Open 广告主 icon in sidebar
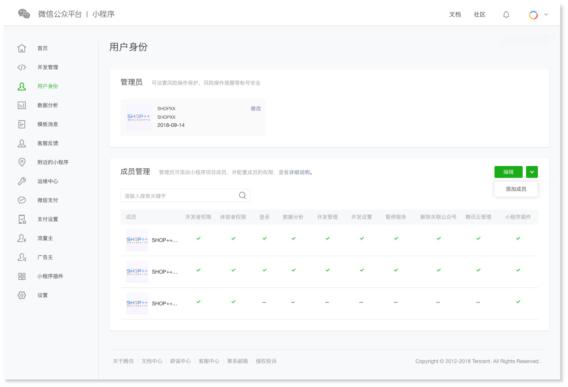 pos(22,257)
